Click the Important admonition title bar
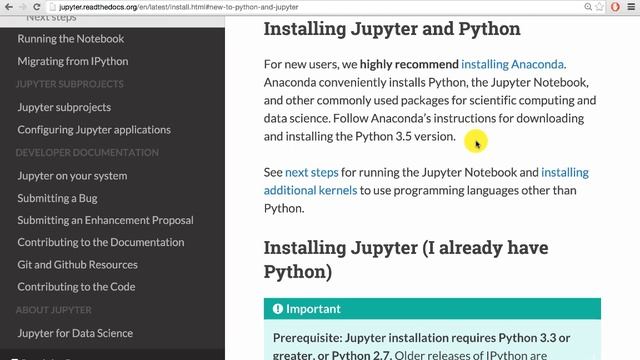This screenshot has width=640, height=360. [x=432, y=309]
